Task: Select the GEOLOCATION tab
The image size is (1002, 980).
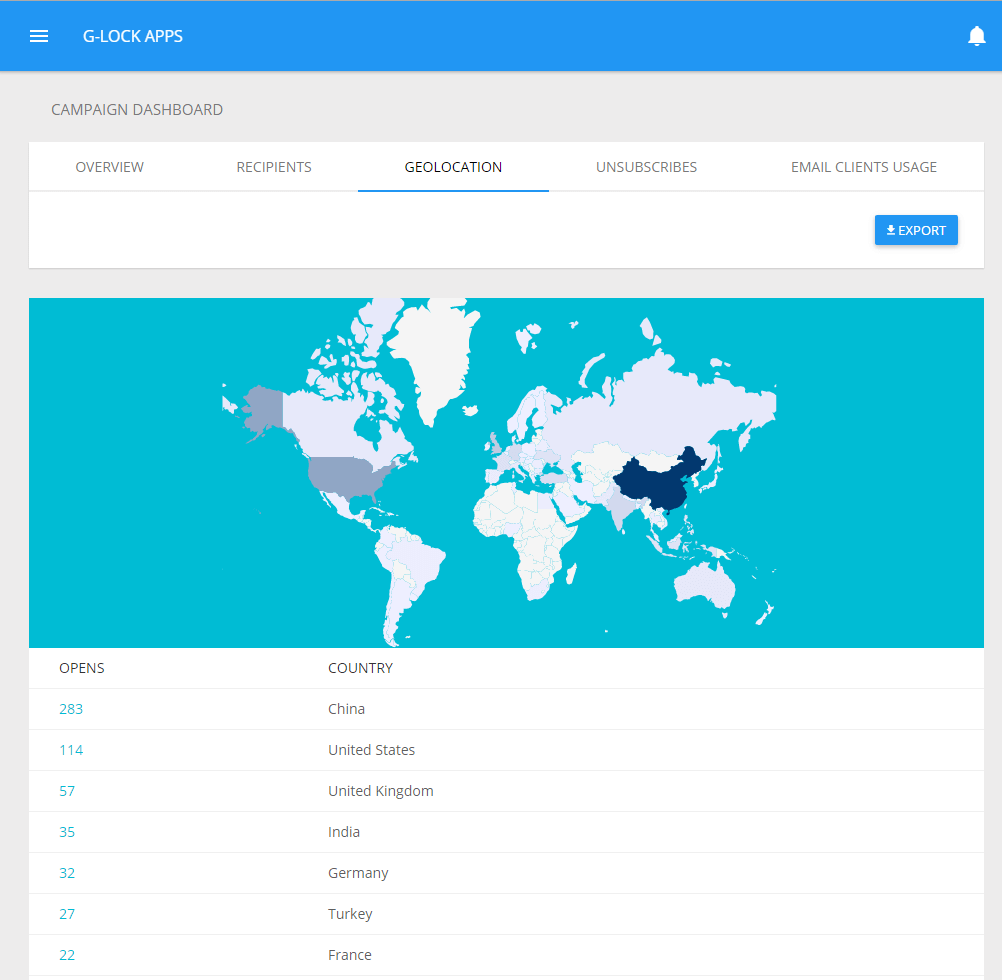Action: tap(453, 167)
